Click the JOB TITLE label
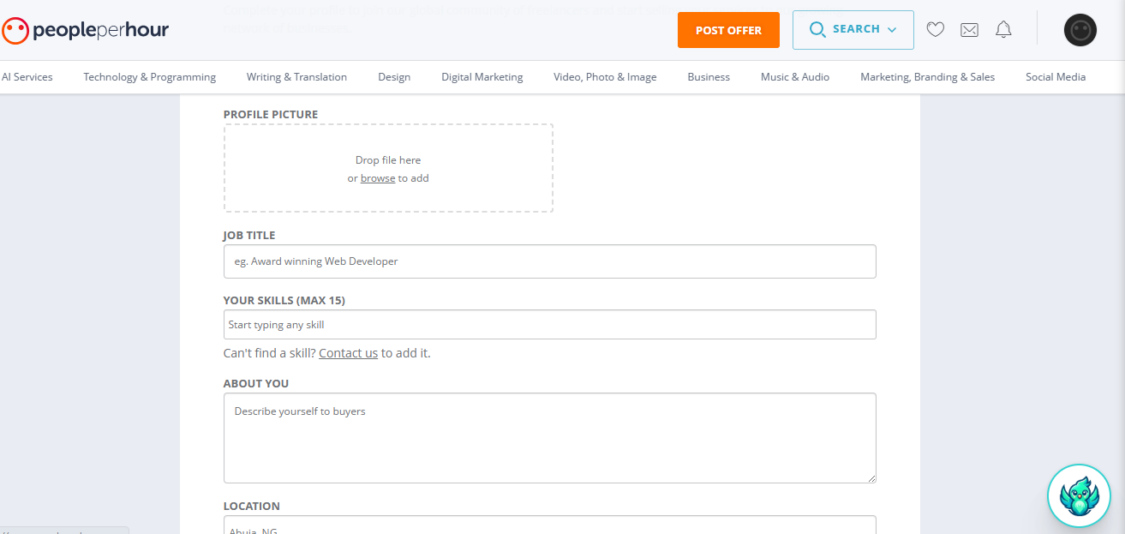The height and width of the screenshot is (534, 1125). (249, 235)
